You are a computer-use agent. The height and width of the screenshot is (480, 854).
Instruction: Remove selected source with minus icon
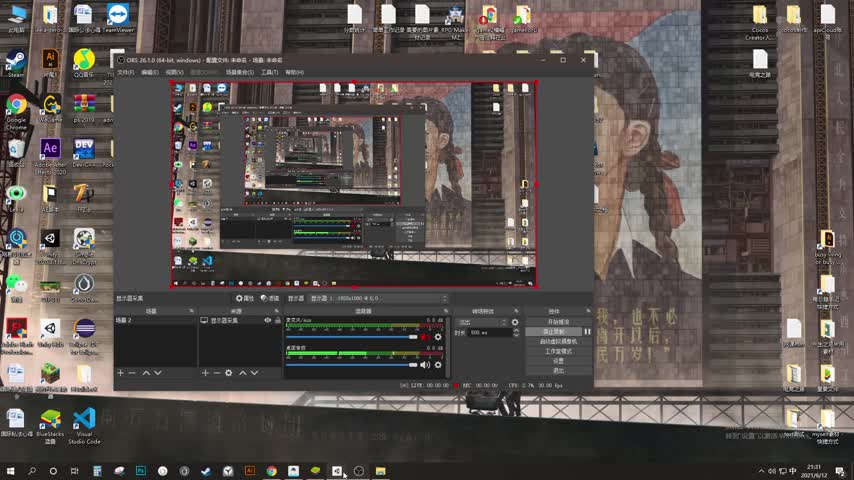point(217,373)
